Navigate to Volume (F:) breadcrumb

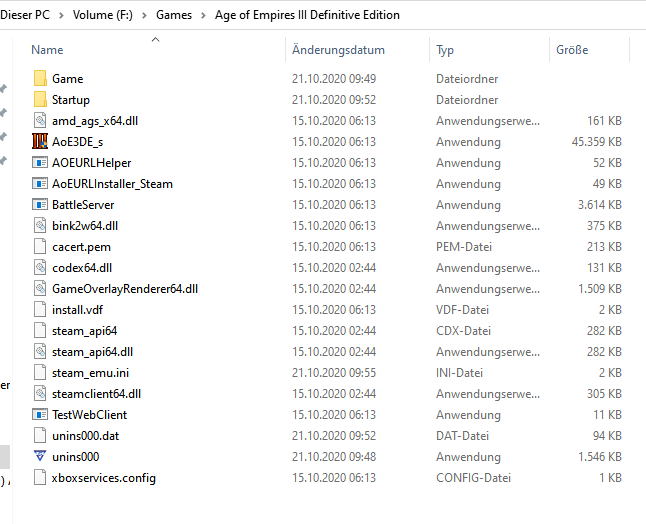tap(103, 15)
